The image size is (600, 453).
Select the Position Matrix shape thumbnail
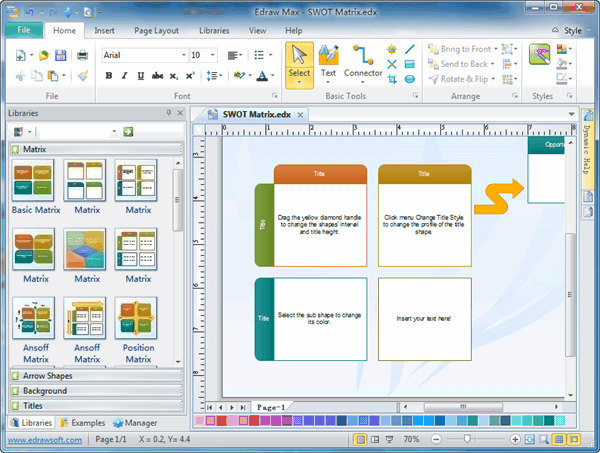tap(135, 320)
